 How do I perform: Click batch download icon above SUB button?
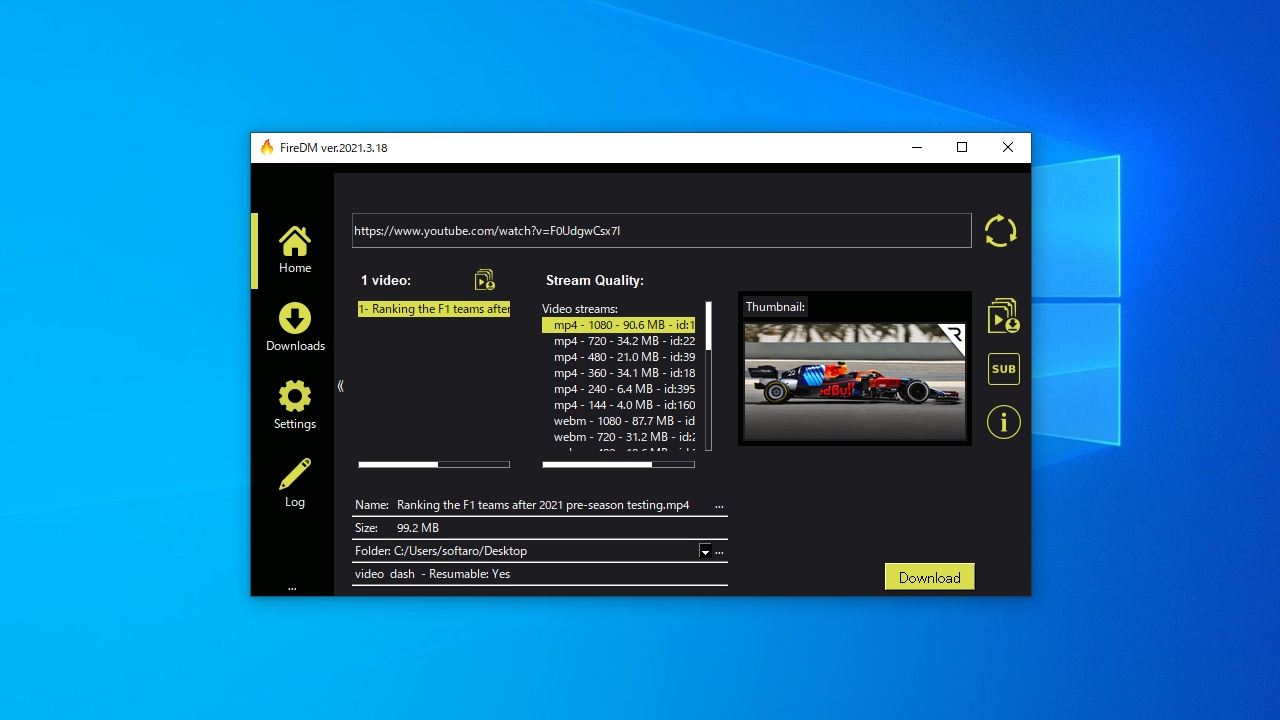1003,315
